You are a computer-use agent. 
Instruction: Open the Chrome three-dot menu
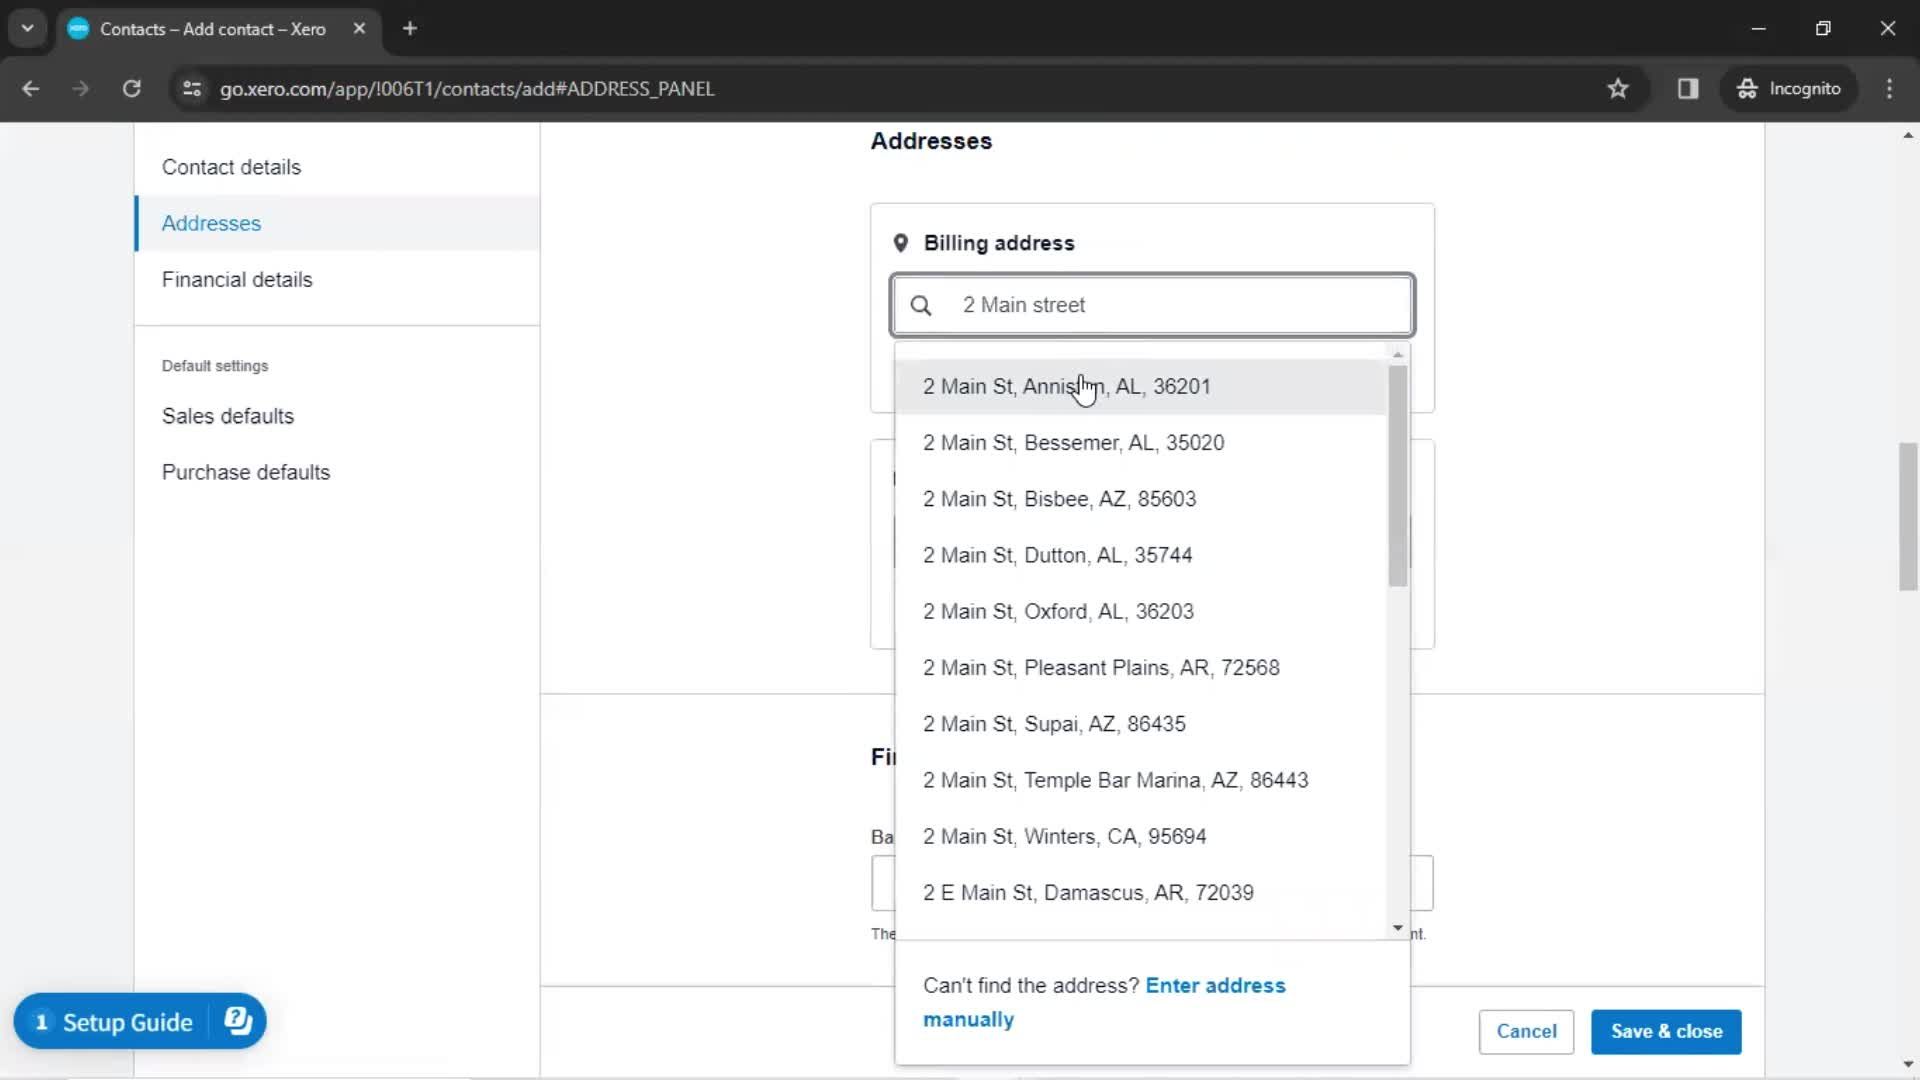(1889, 89)
